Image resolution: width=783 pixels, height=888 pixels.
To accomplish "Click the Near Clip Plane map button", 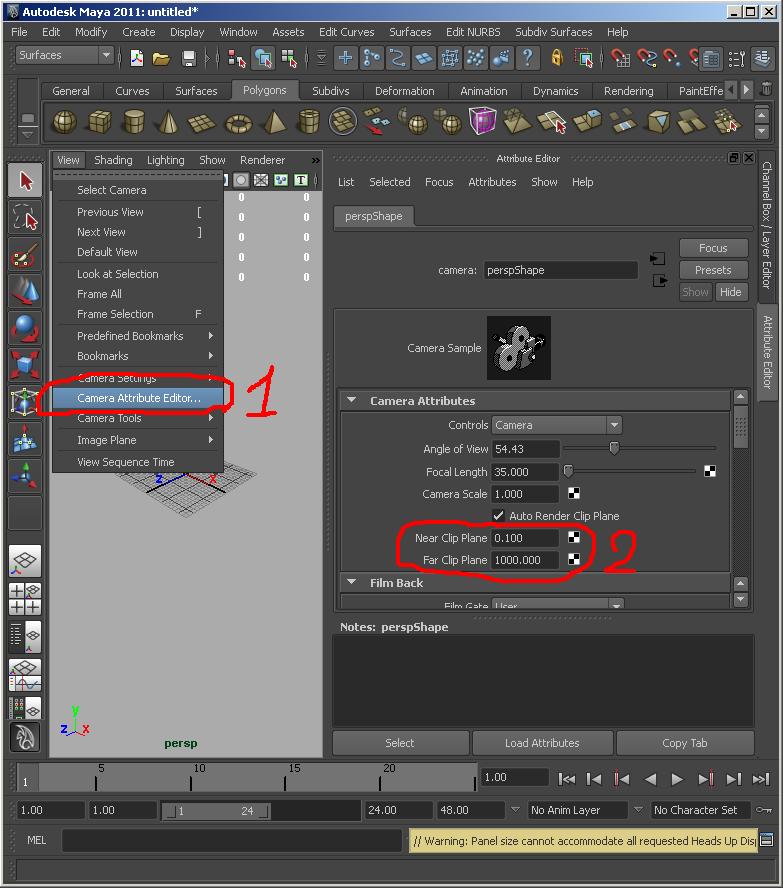I will pos(574,538).
